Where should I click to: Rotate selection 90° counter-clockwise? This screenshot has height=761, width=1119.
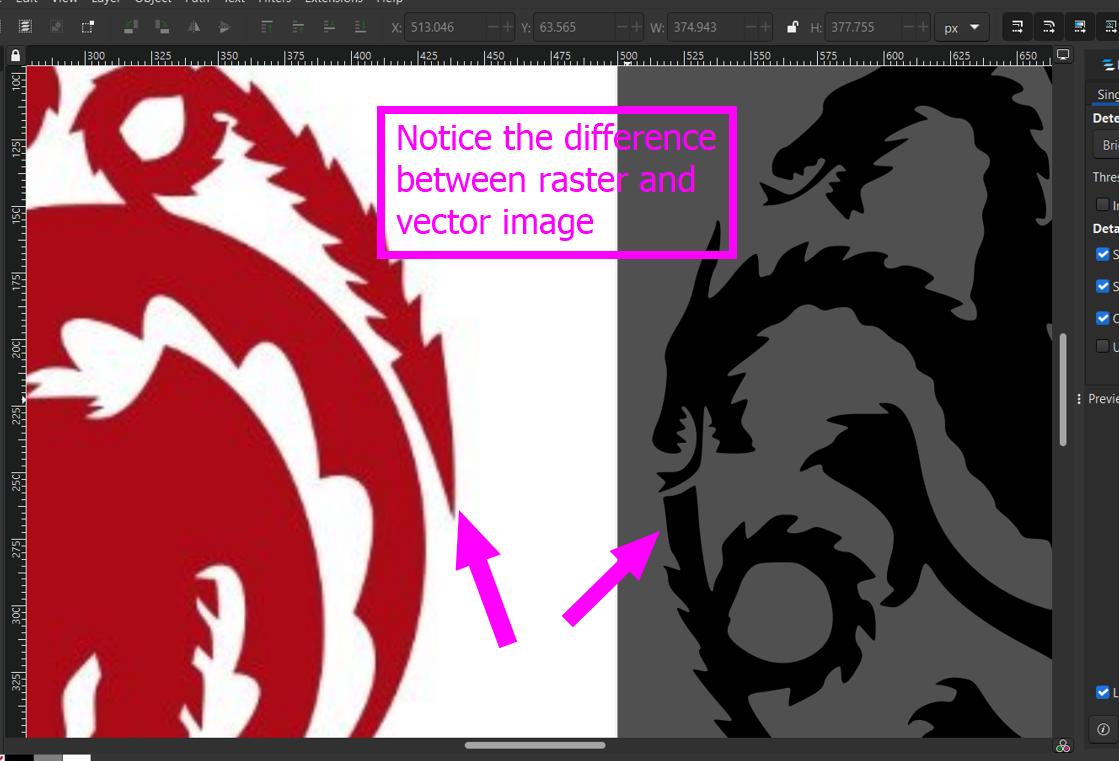tap(131, 27)
